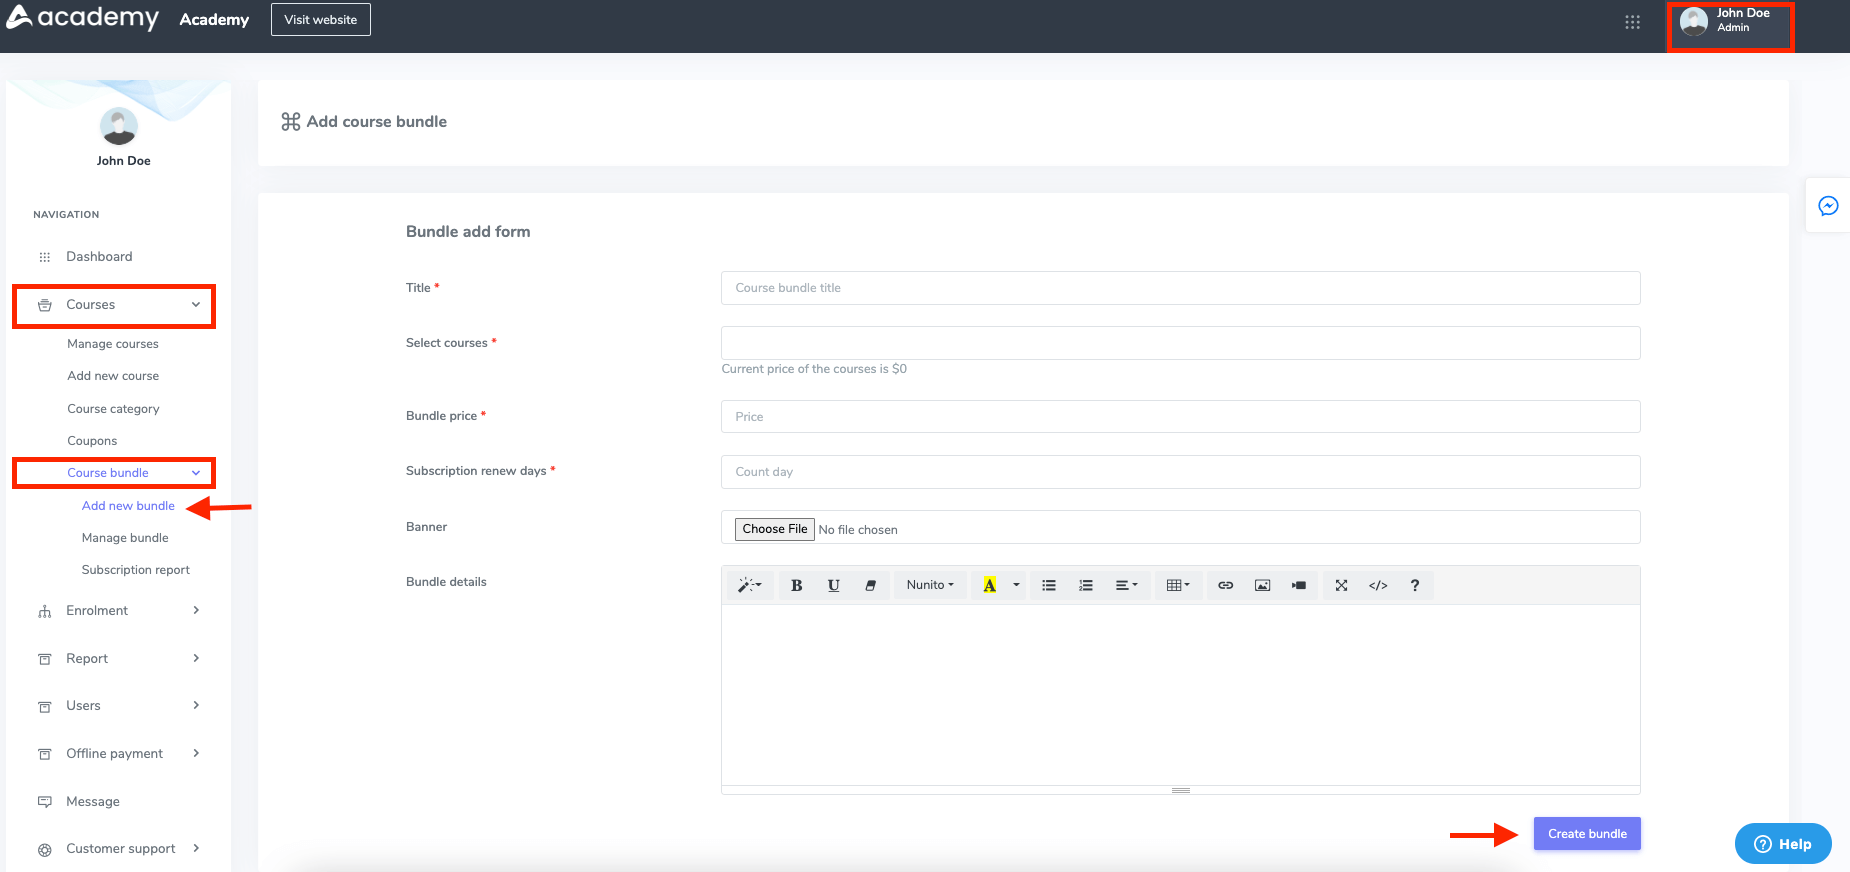The width and height of the screenshot is (1850, 872).
Task: Open the Nunito font family dropdown
Action: (x=930, y=586)
